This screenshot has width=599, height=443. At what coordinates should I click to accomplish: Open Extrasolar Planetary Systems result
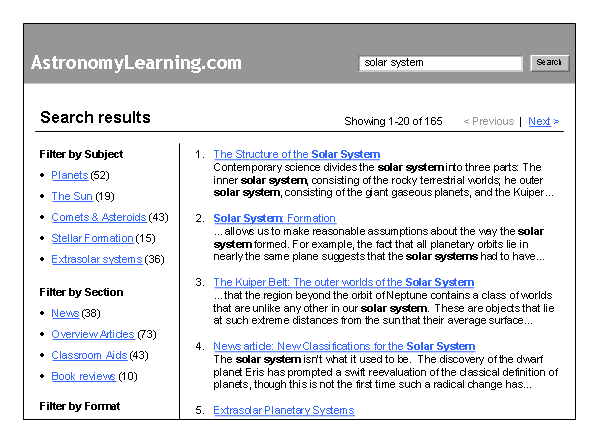pyautogui.click(x=284, y=410)
